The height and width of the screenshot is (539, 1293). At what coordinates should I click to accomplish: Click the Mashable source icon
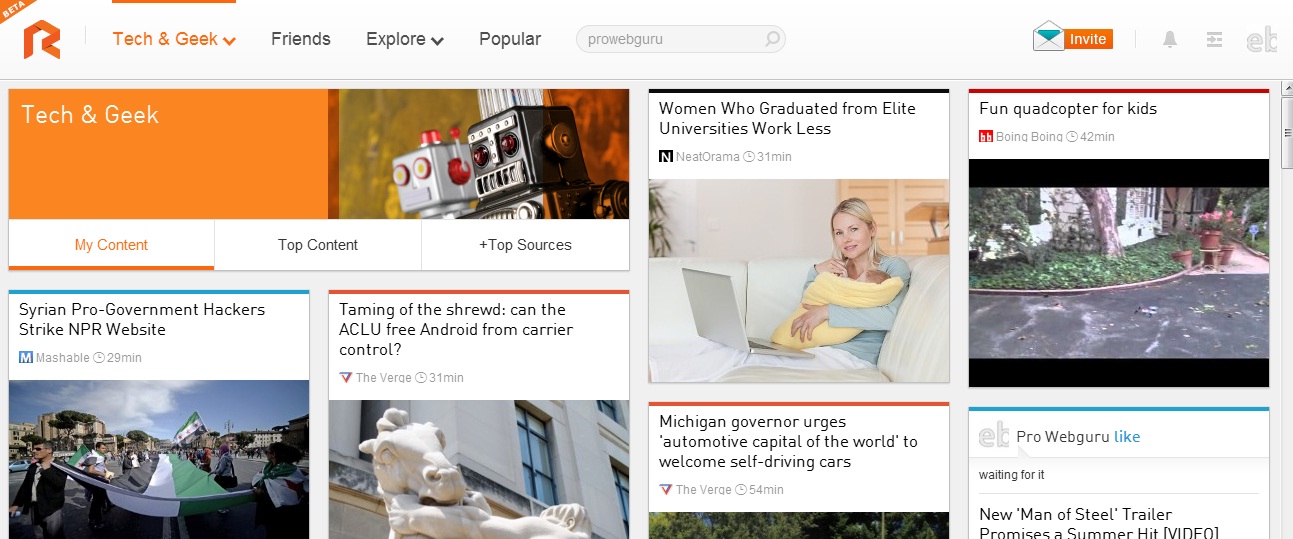pyautogui.click(x=26, y=358)
